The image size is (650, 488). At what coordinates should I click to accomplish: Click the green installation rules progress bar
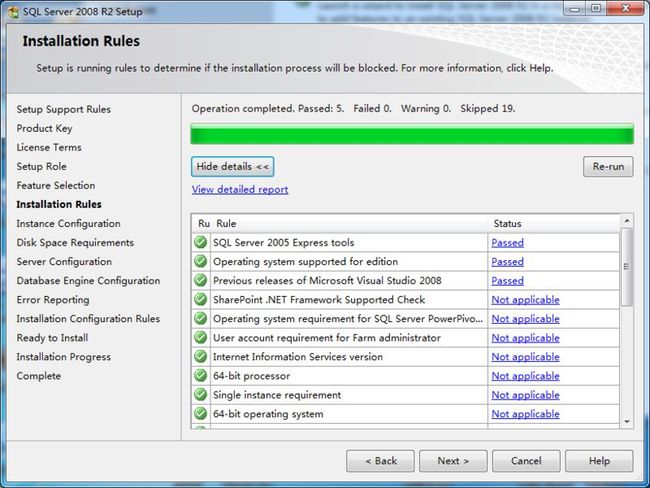click(x=412, y=134)
